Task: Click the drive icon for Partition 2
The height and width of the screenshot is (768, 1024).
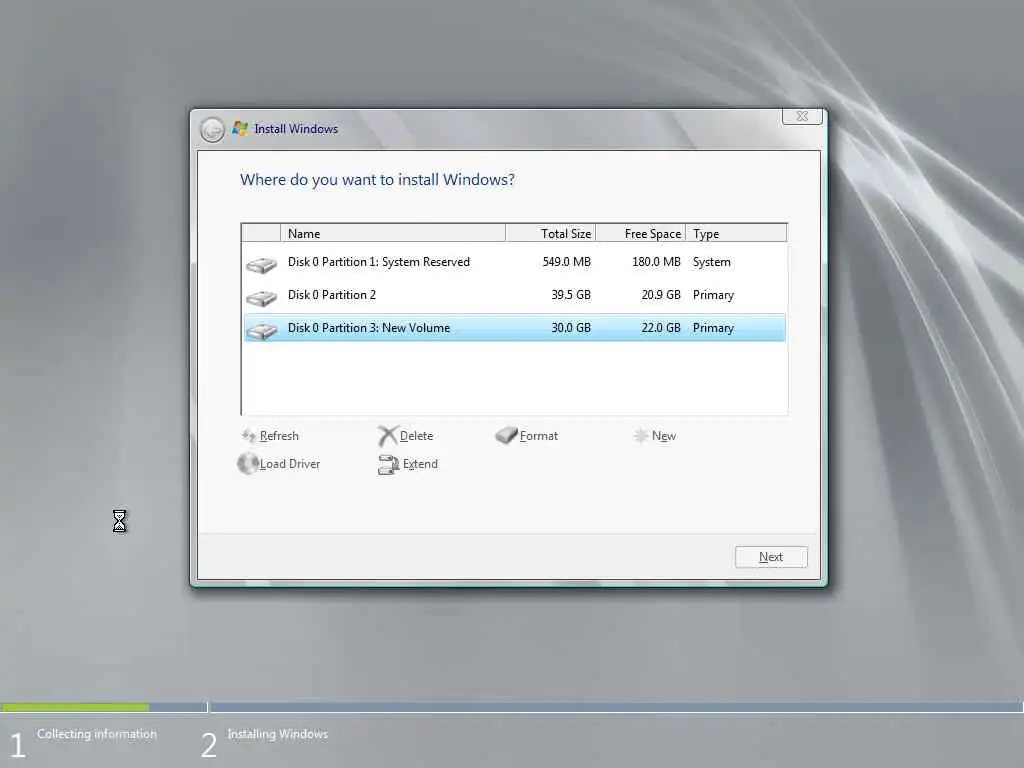Action: [261, 298]
